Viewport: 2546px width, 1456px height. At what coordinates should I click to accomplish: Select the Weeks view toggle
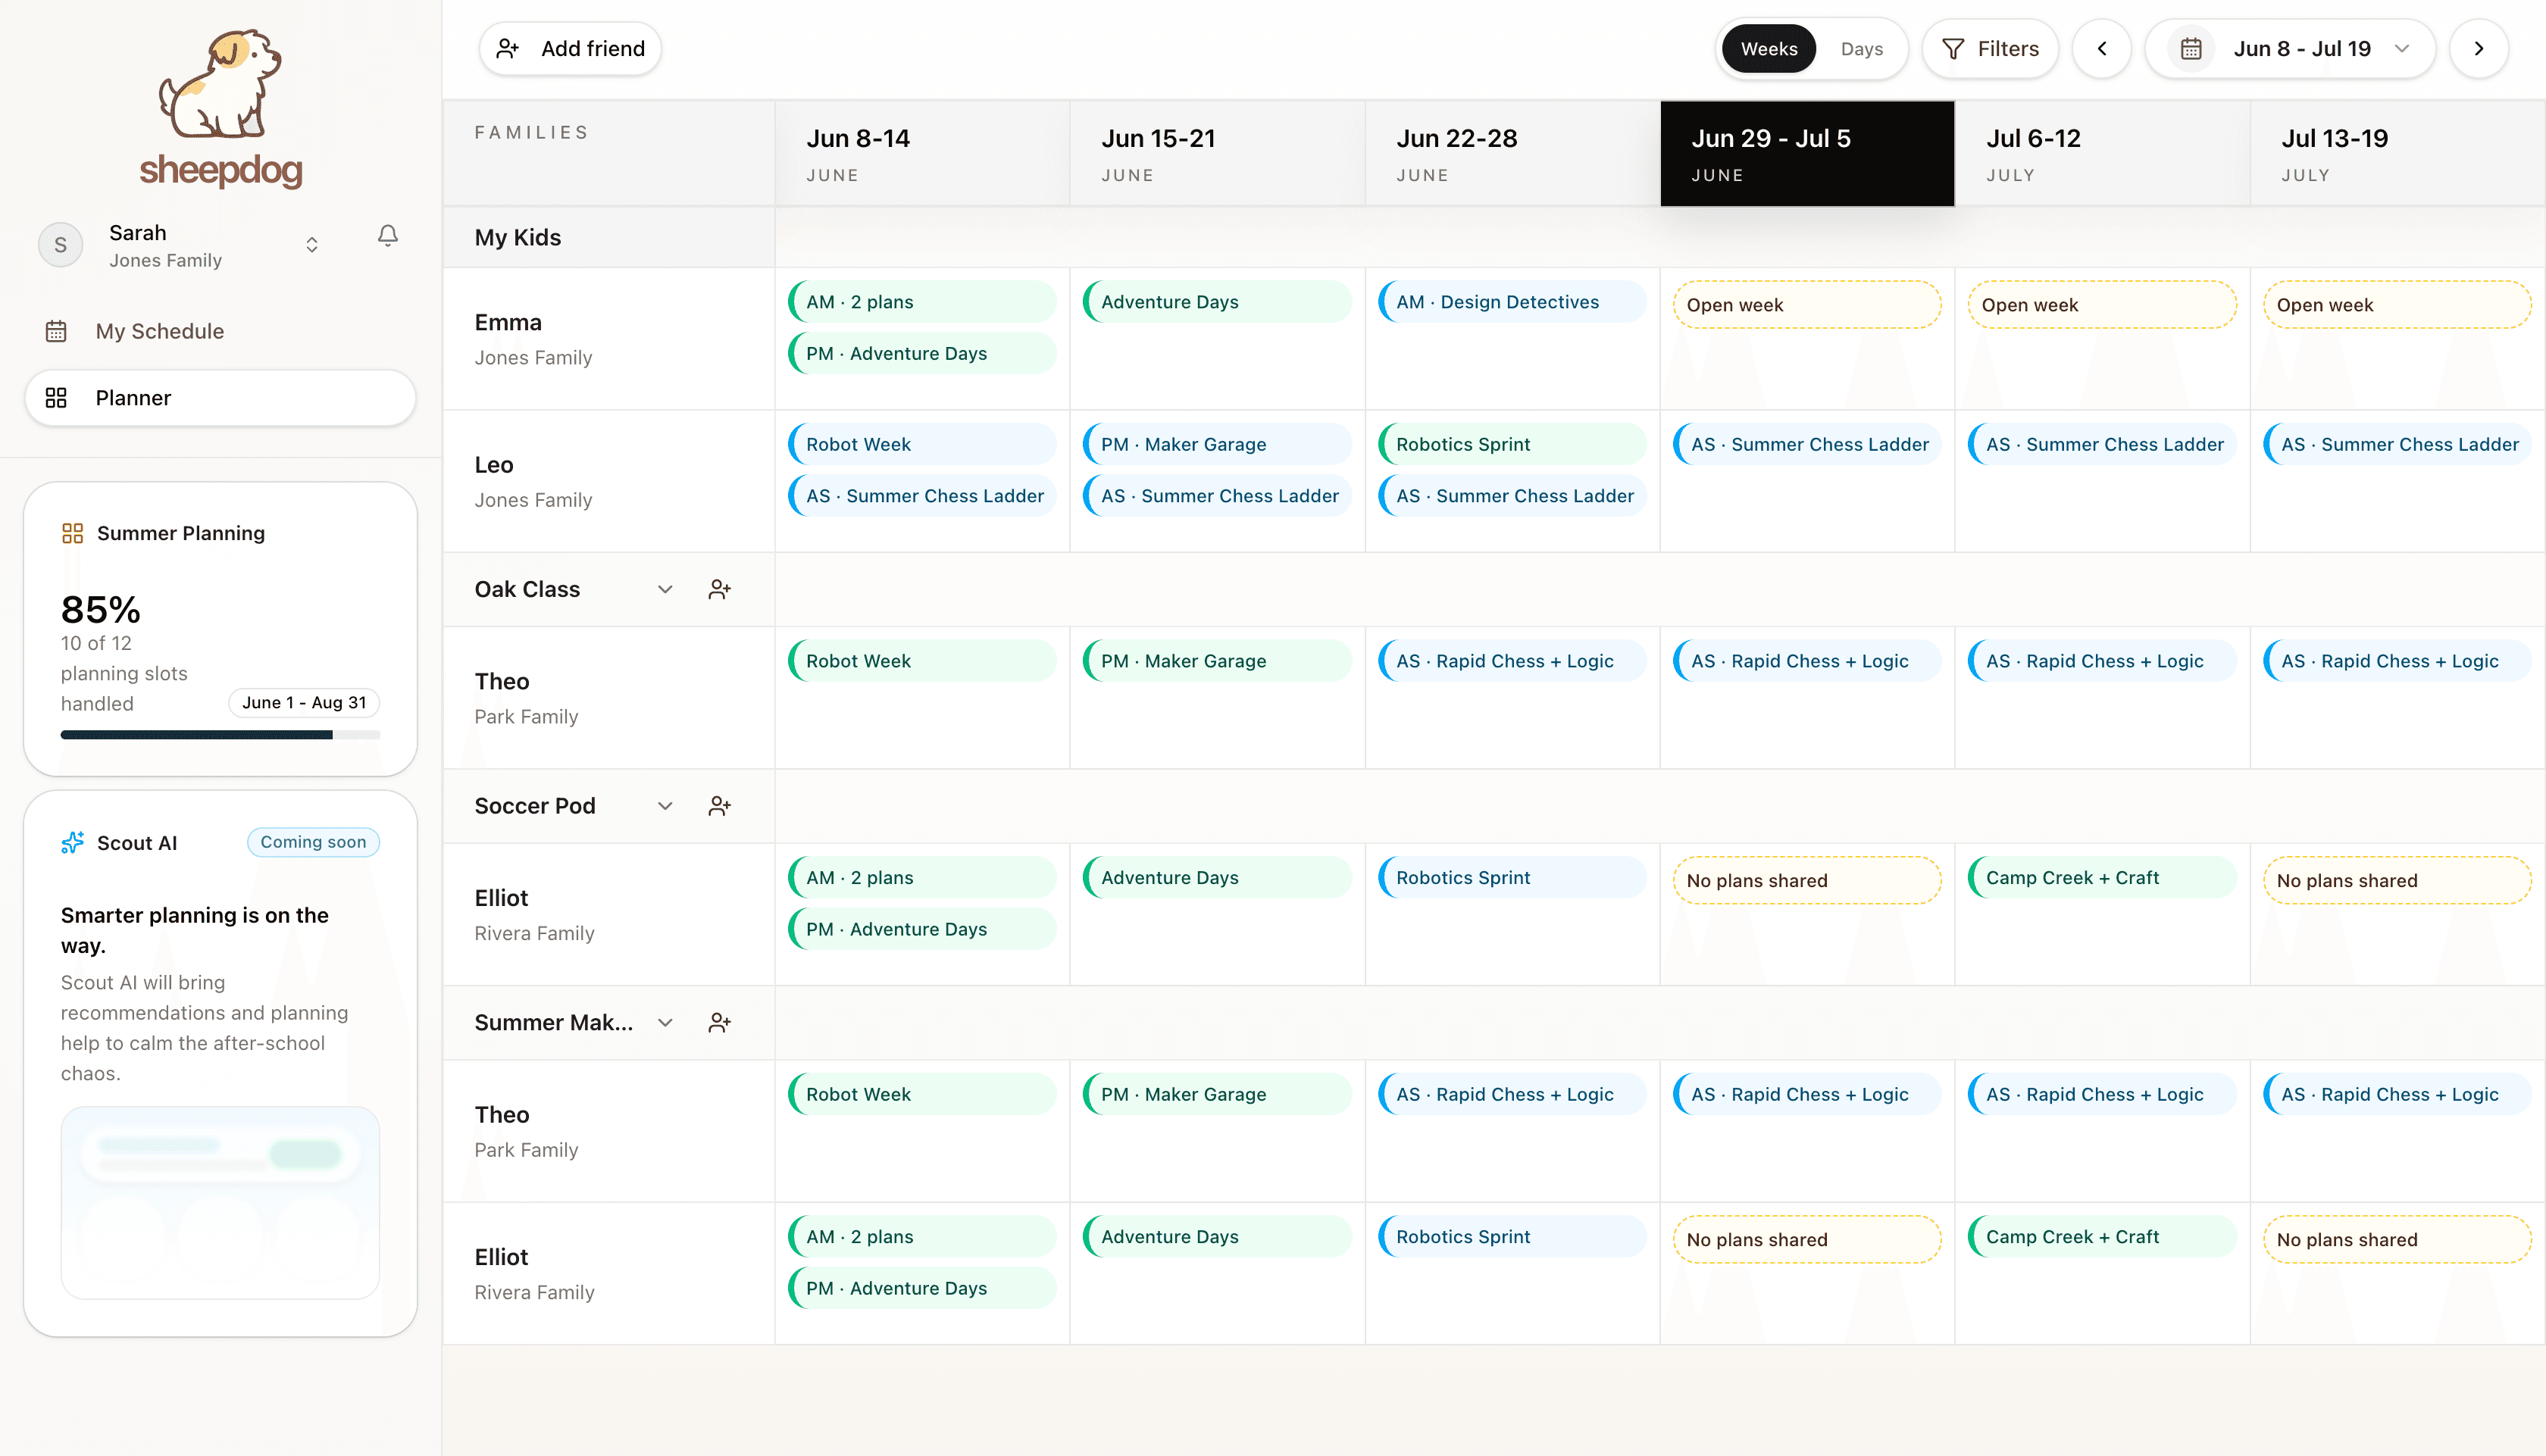(x=1768, y=48)
